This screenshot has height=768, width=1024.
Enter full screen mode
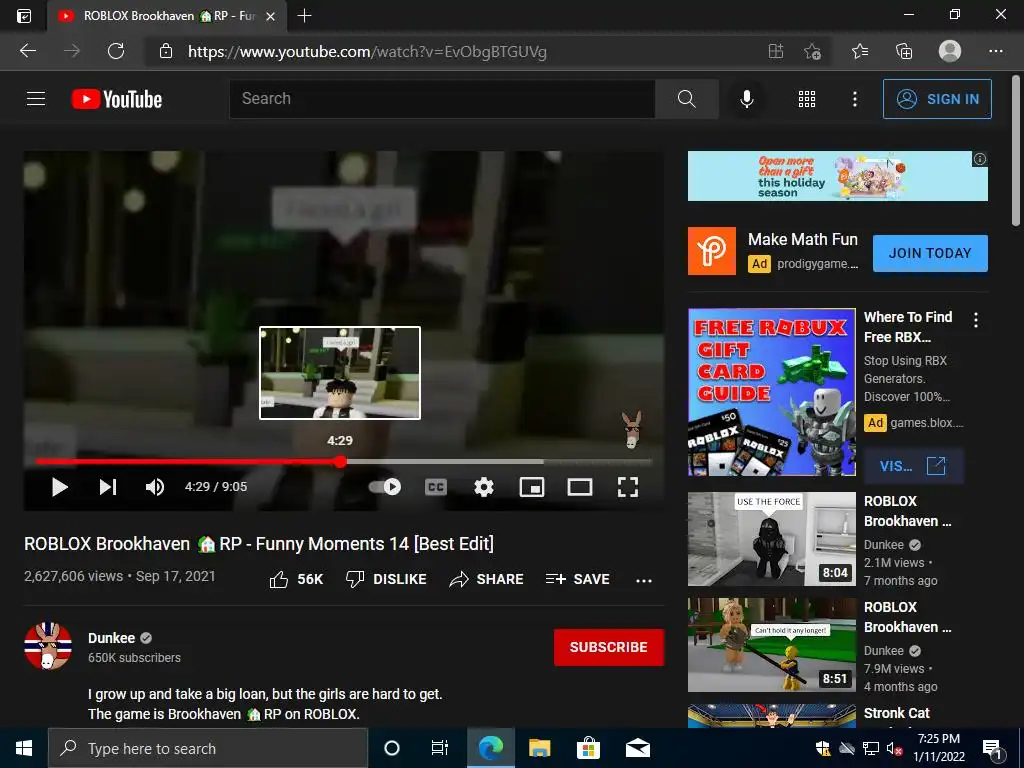click(628, 487)
